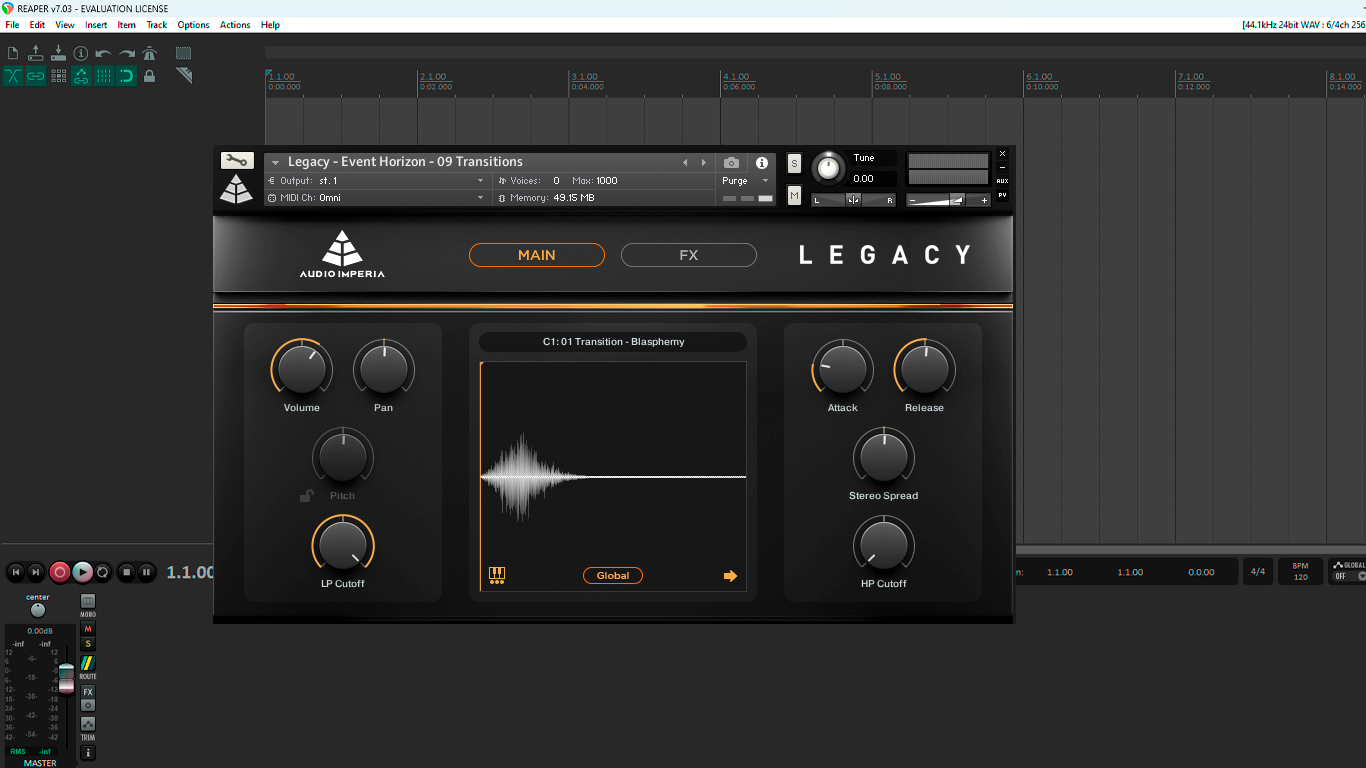Go to next instrument preset arrow
Image resolution: width=1366 pixels, height=768 pixels.
tap(703, 162)
